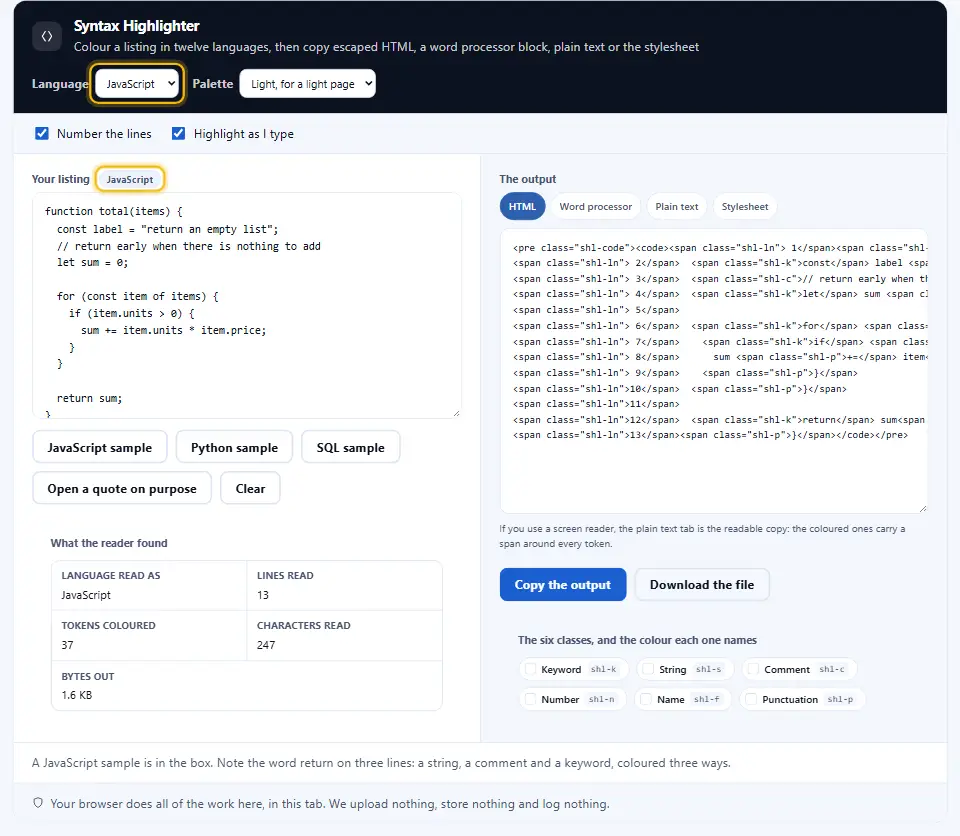This screenshot has height=836, width=960.
Task: Click Download the file
Action: coord(702,584)
